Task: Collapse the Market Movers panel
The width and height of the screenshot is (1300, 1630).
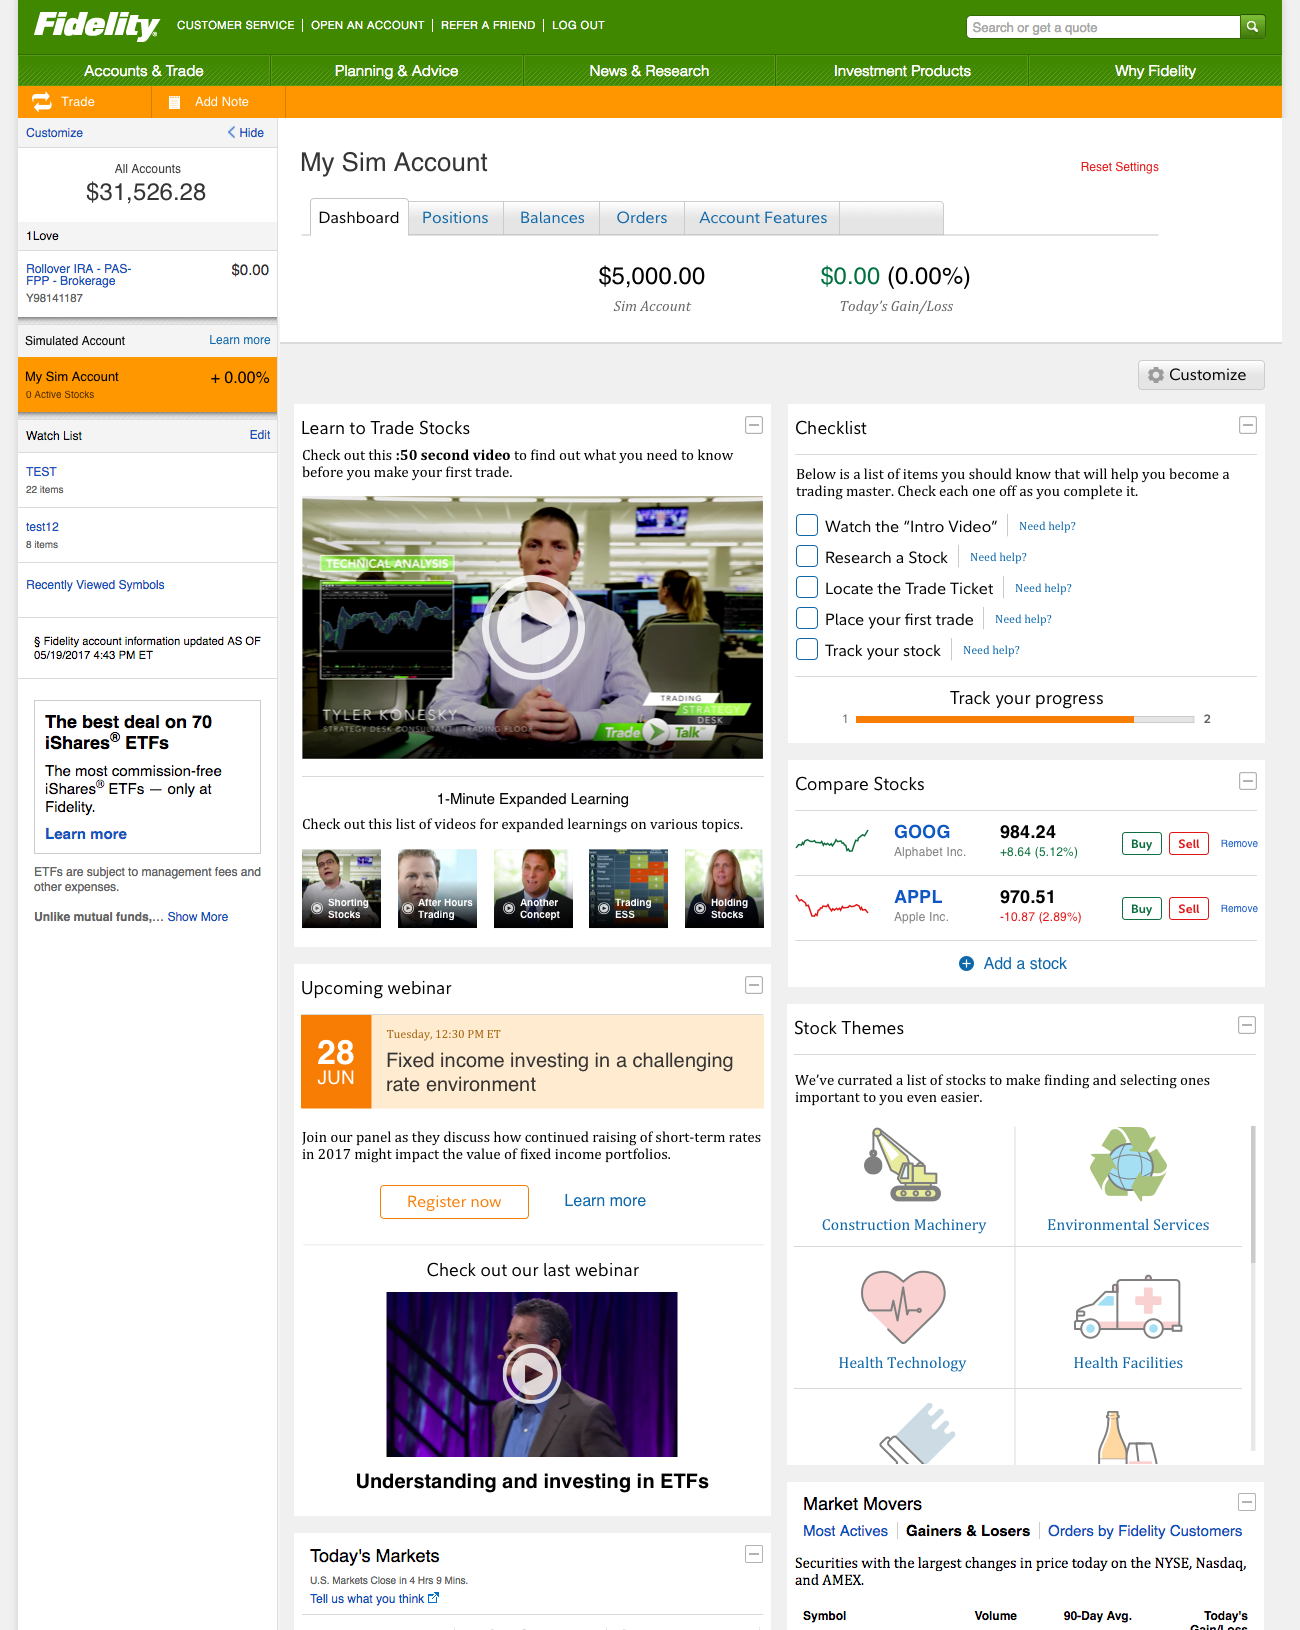Action: pos(1247,1503)
